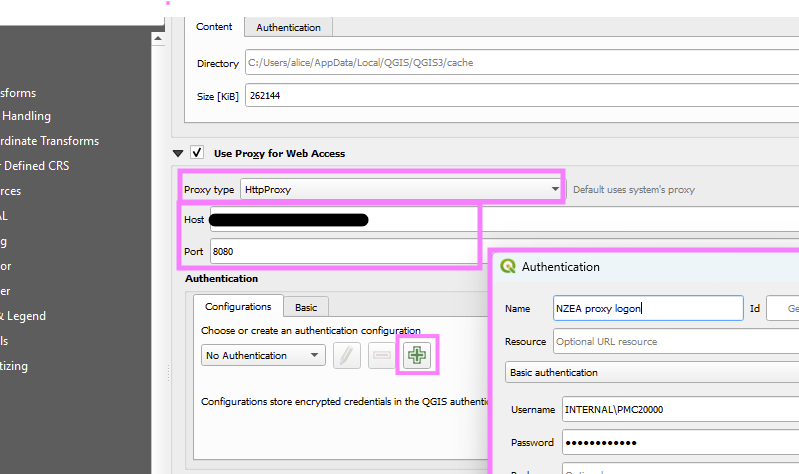Click the Optional URL resource field
799x474 pixels.
(x=676, y=341)
